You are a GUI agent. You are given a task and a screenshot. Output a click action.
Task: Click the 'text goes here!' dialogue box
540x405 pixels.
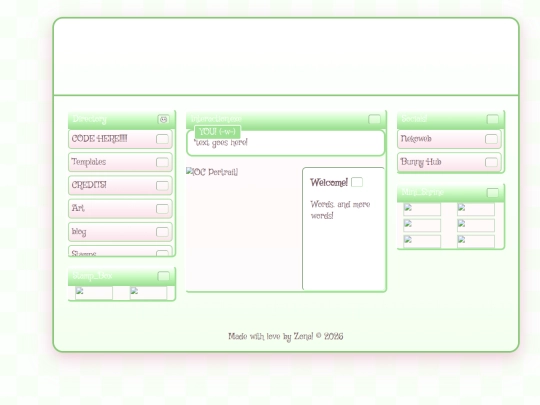click(x=285, y=143)
